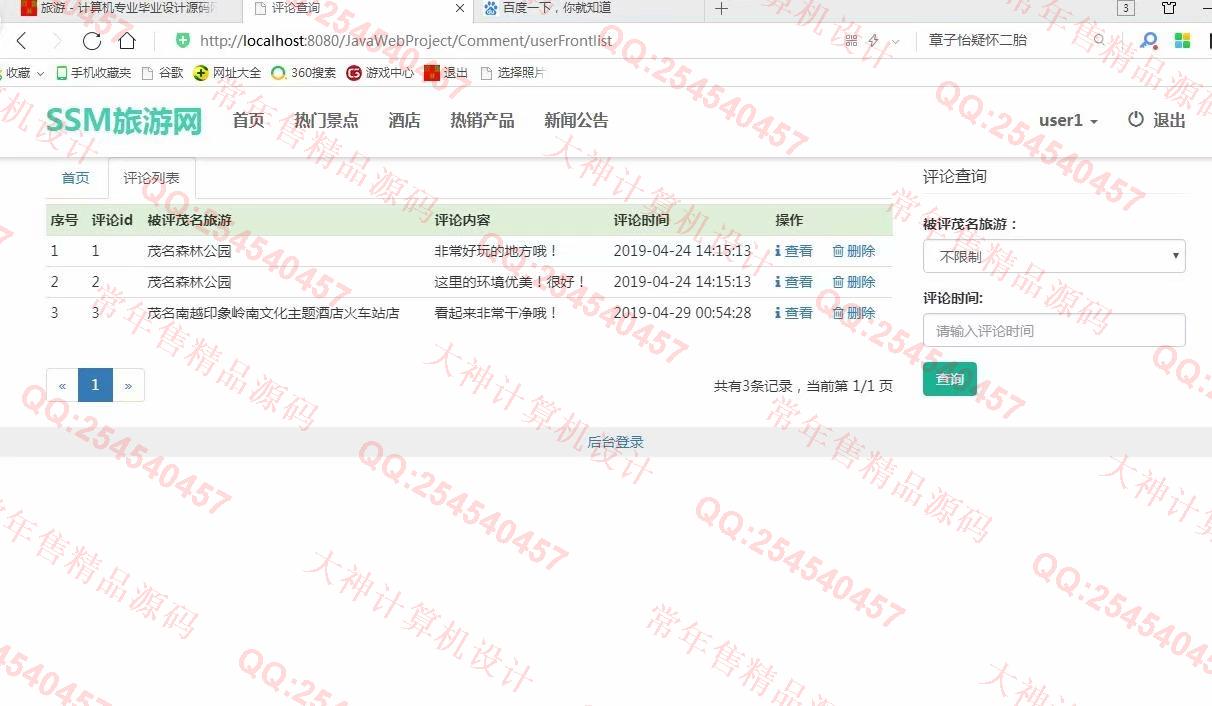Viewport: 1212px width, 706px height.
Task: Click the tab counter box showing 3
Action: pyautogui.click(x=1126, y=8)
